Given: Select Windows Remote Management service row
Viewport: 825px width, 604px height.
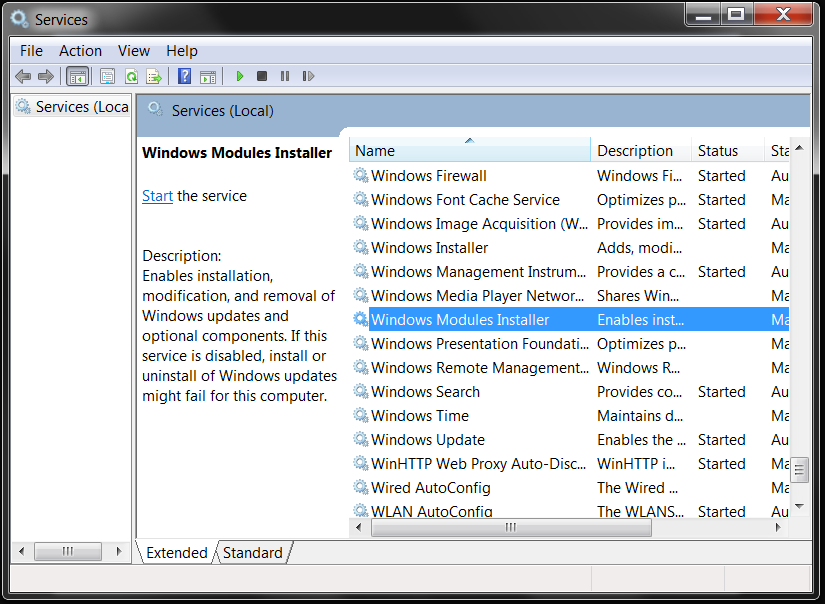Looking at the screenshot, I should (x=569, y=368).
